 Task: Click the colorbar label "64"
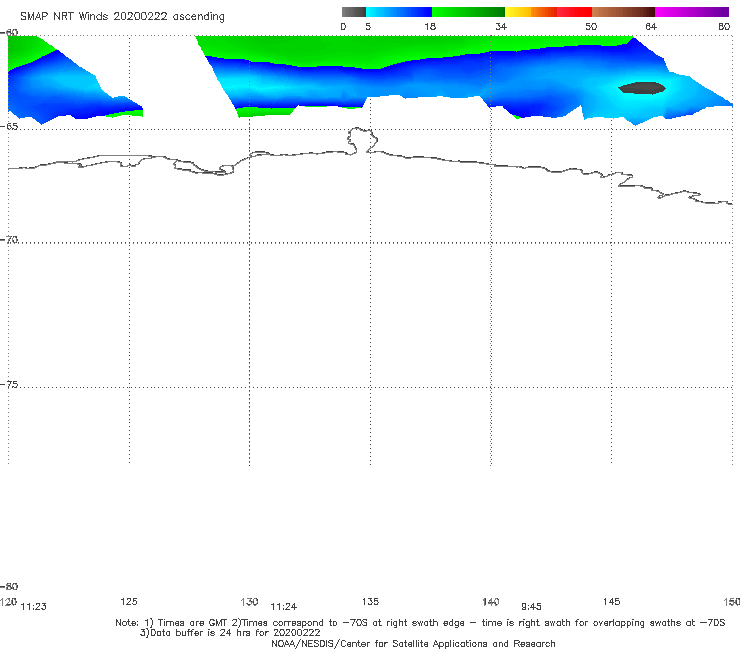pos(651,26)
